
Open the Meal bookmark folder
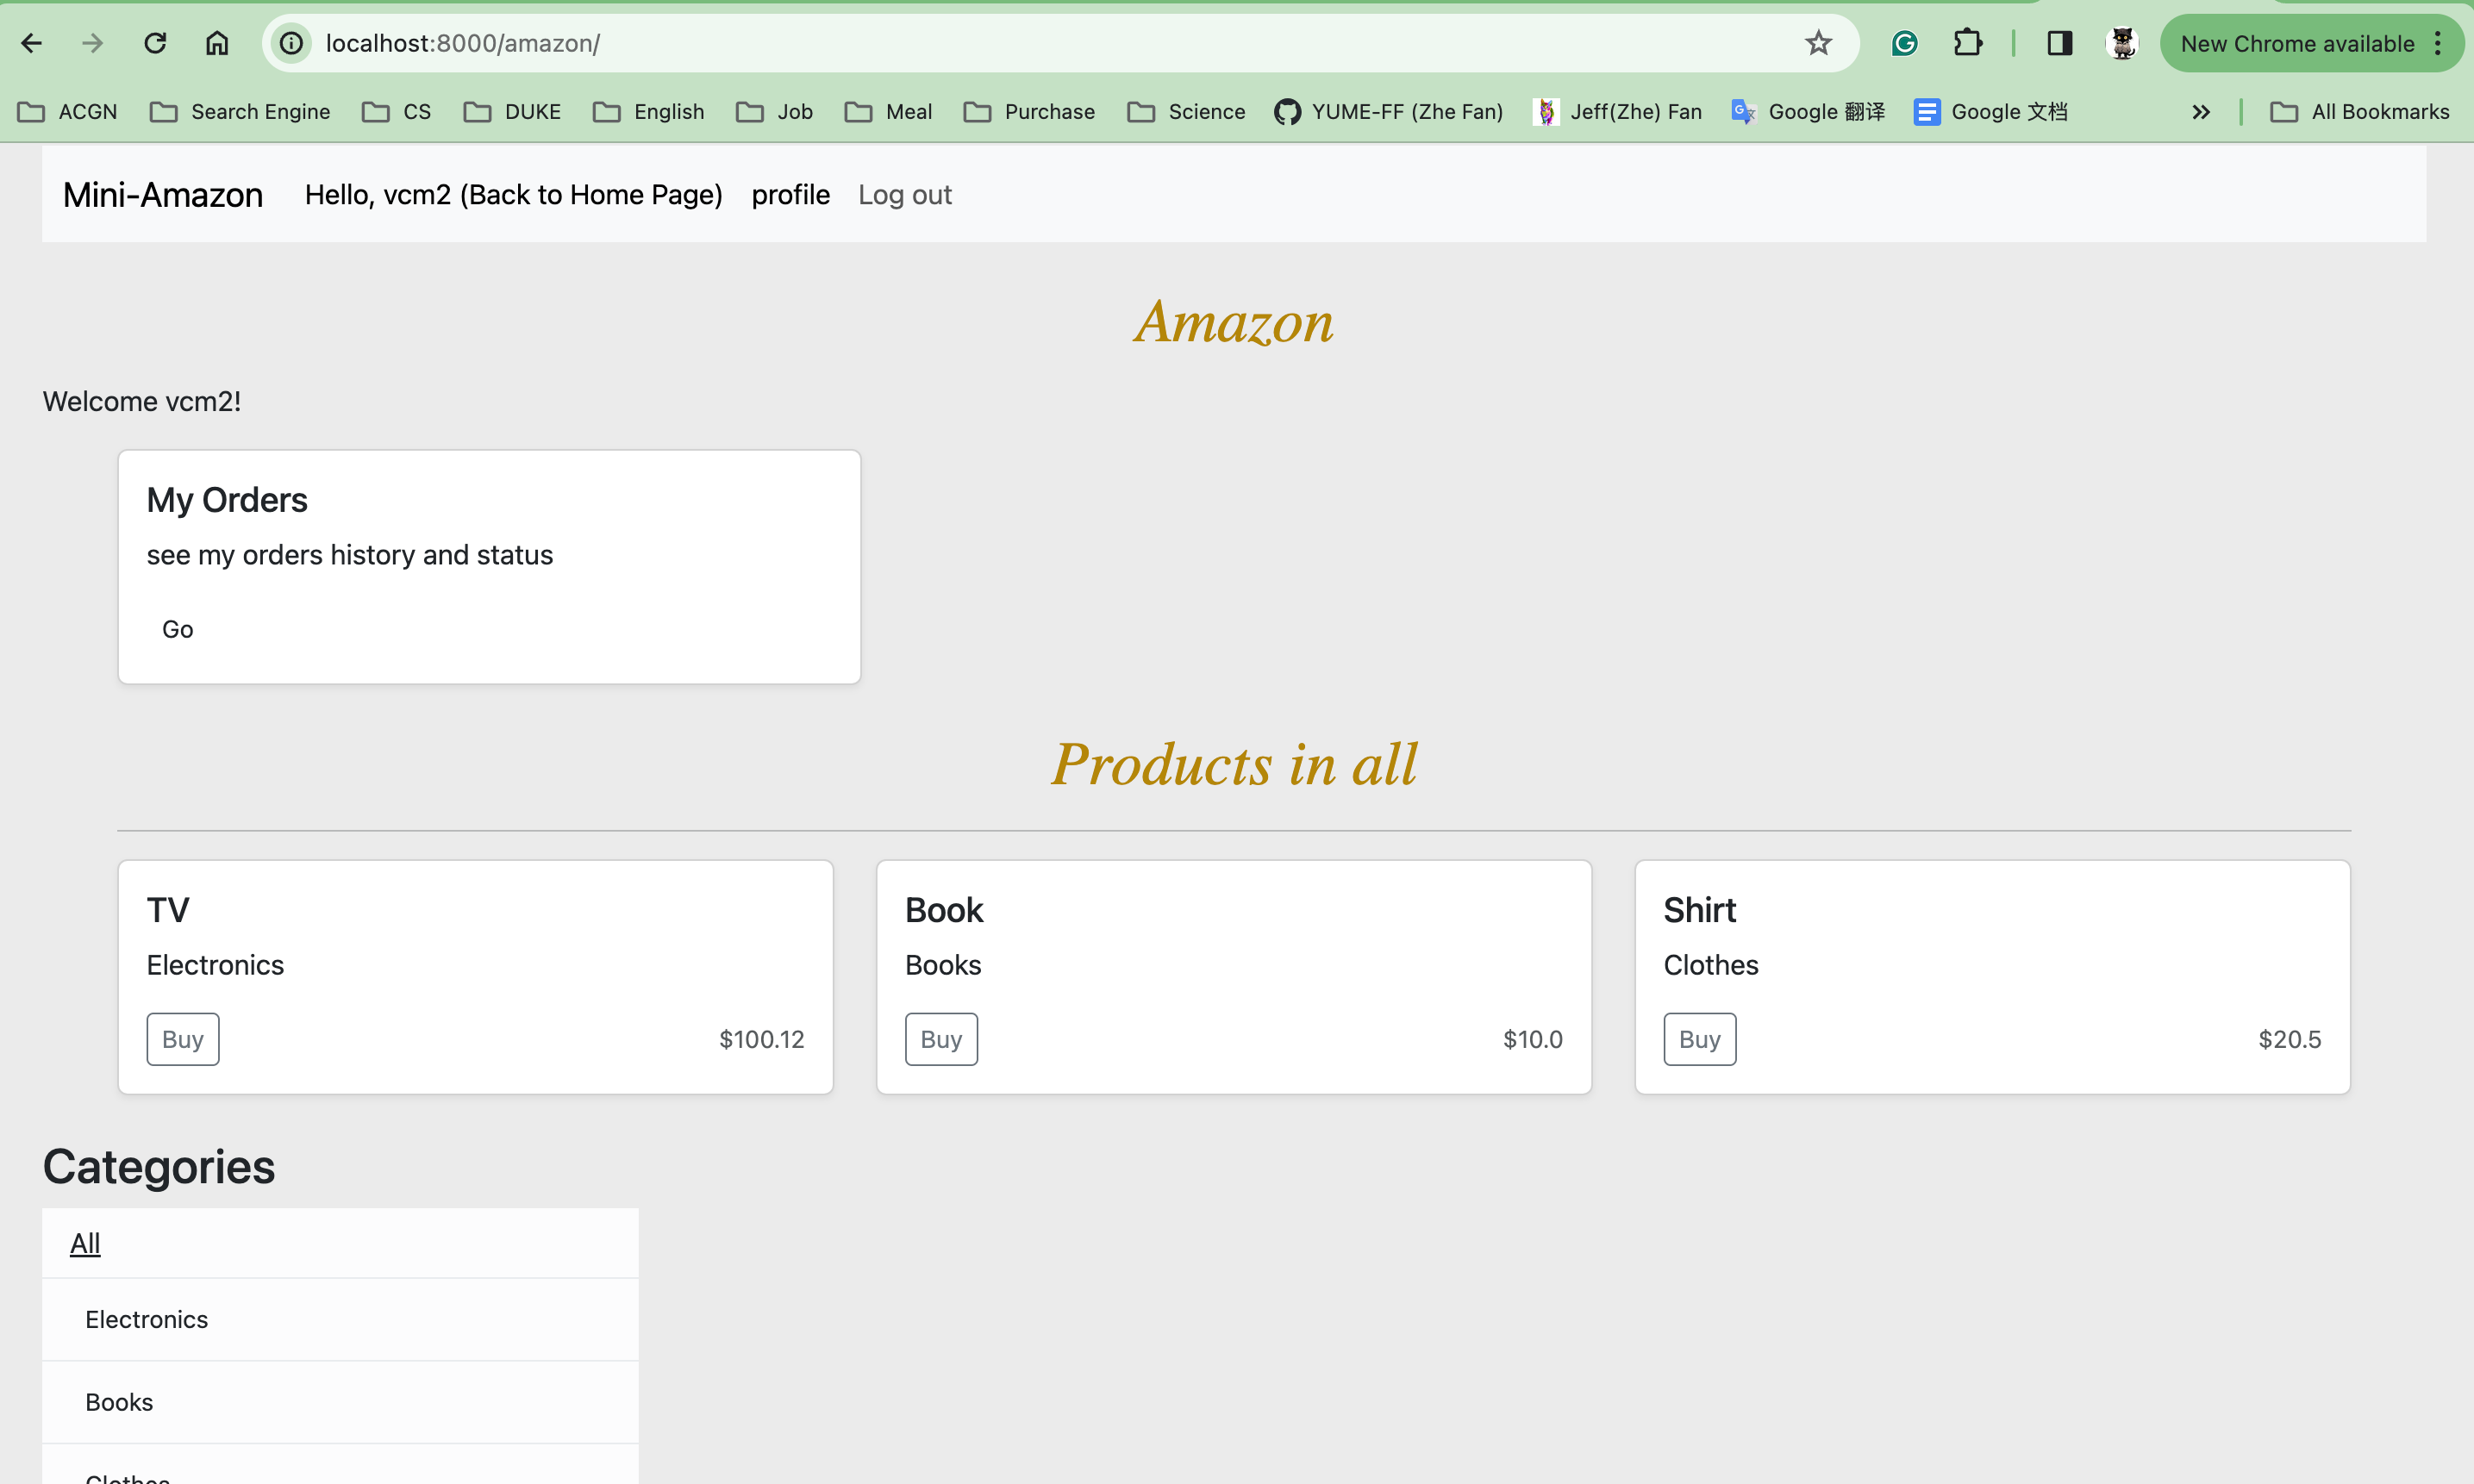889,112
